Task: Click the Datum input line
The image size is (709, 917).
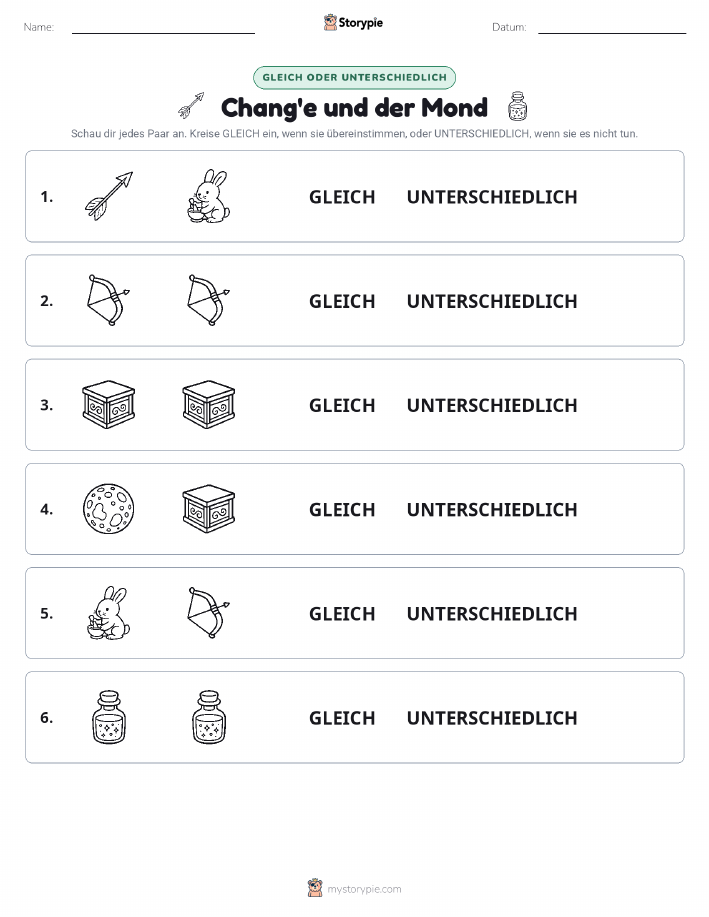Action: 612,28
